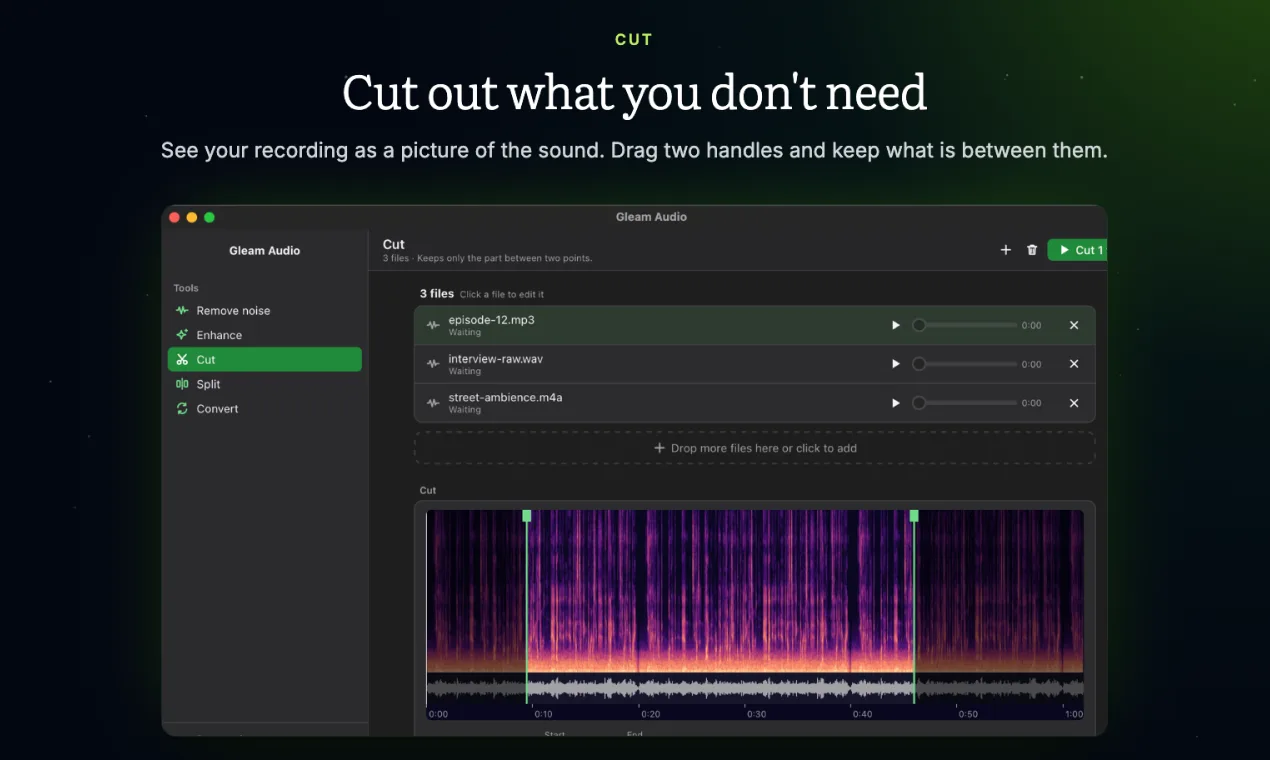Click the green zoom window button

click(209, 217)
